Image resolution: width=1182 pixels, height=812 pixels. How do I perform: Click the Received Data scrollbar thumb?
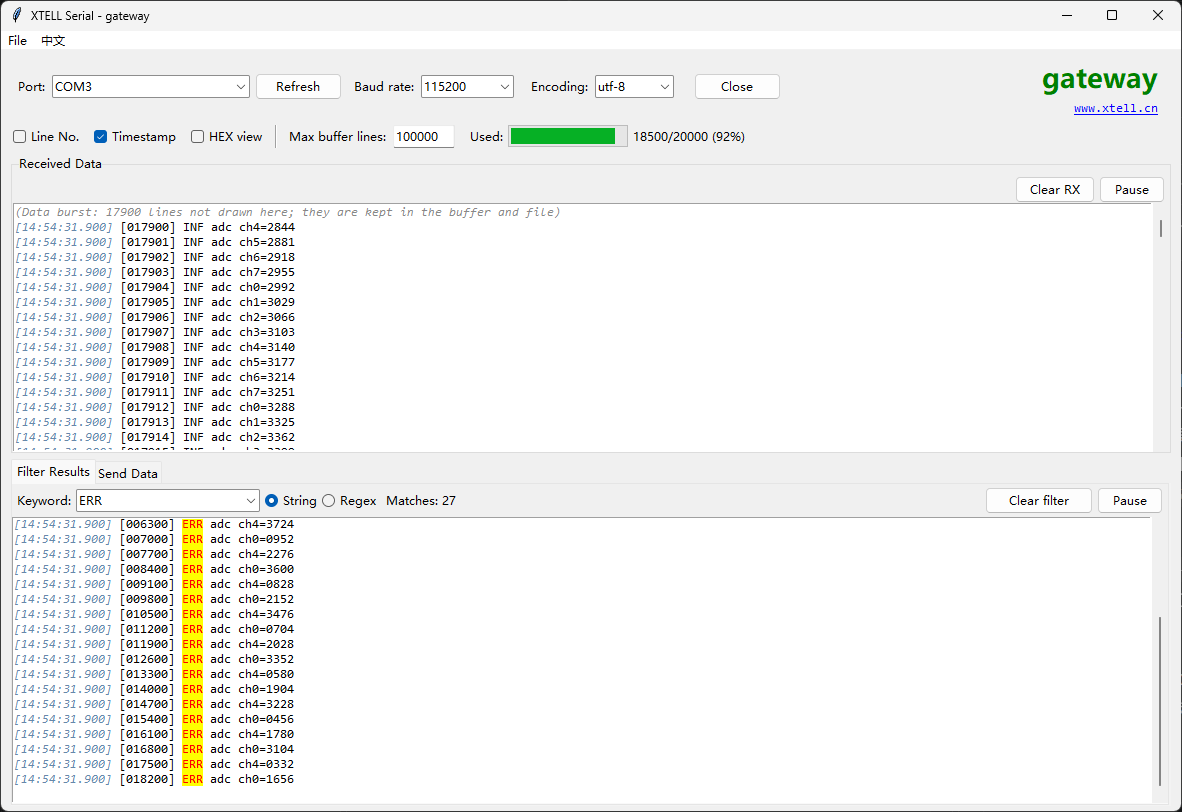coord(1161,227)
